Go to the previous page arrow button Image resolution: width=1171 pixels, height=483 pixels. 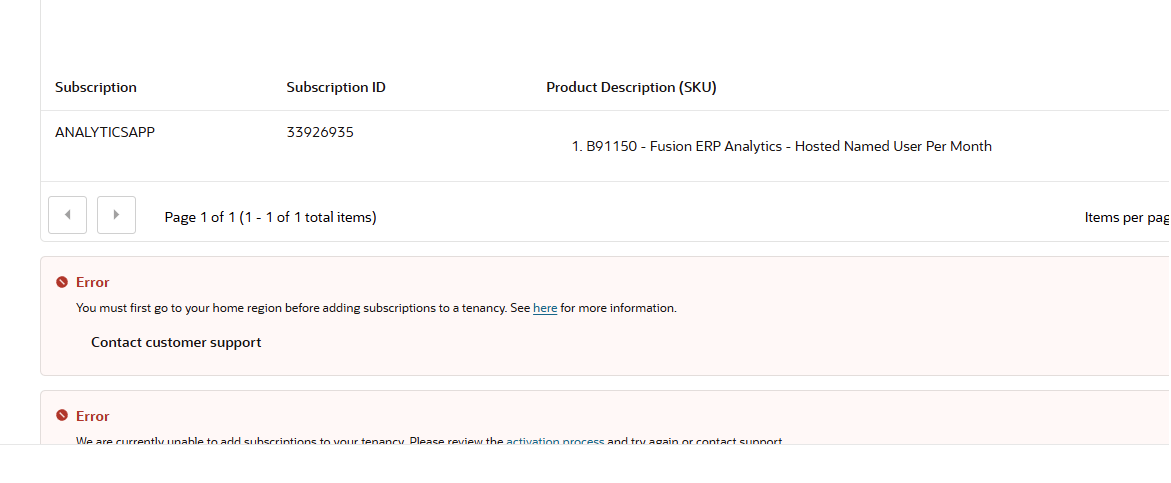click(67, 215)
